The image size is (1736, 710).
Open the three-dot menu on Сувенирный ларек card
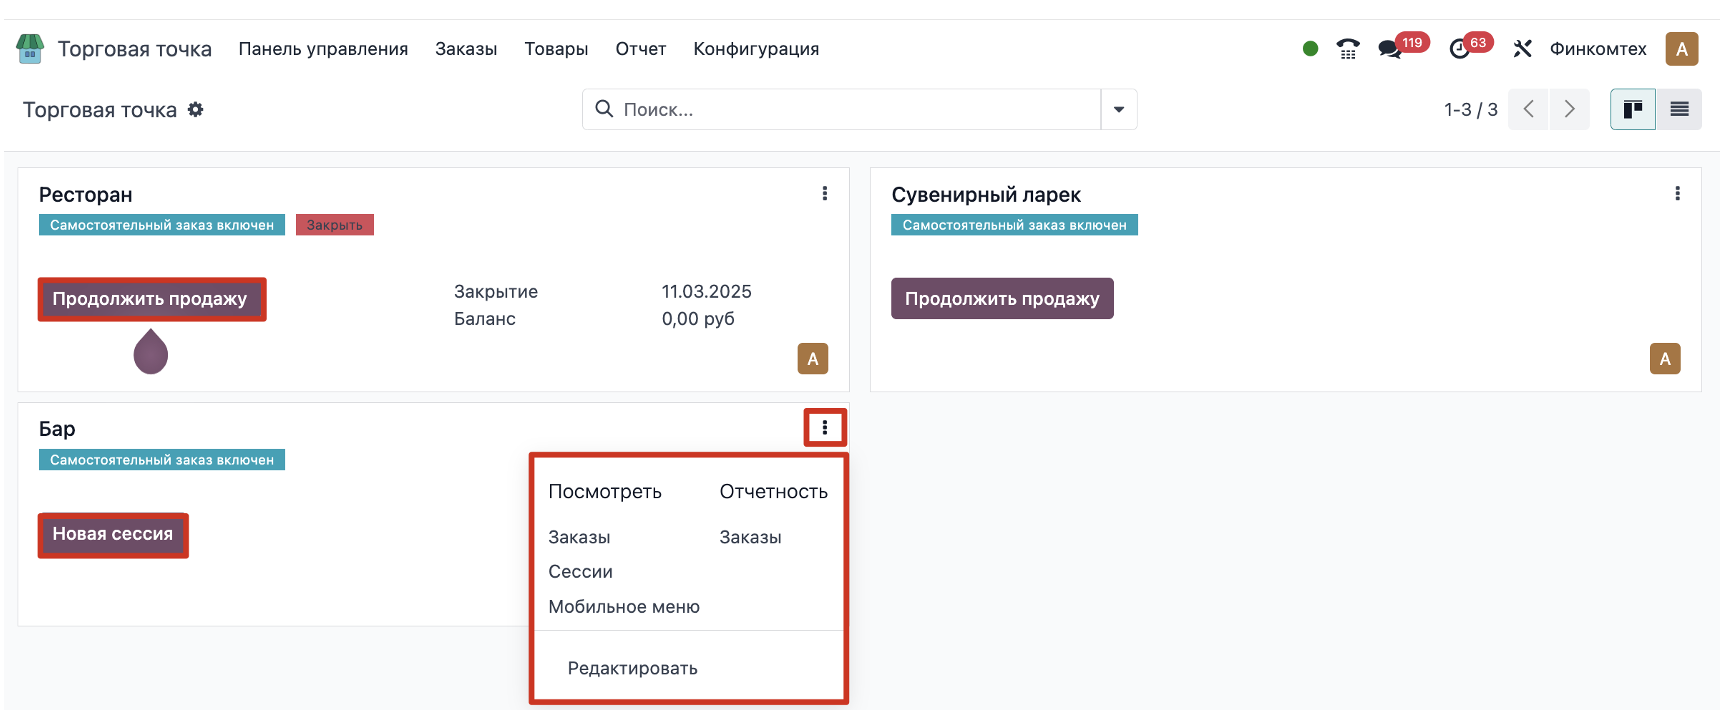pos(1677,194)
